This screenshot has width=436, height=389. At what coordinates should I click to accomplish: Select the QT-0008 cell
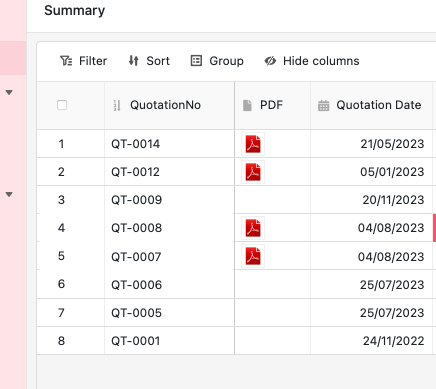[169, 228]
